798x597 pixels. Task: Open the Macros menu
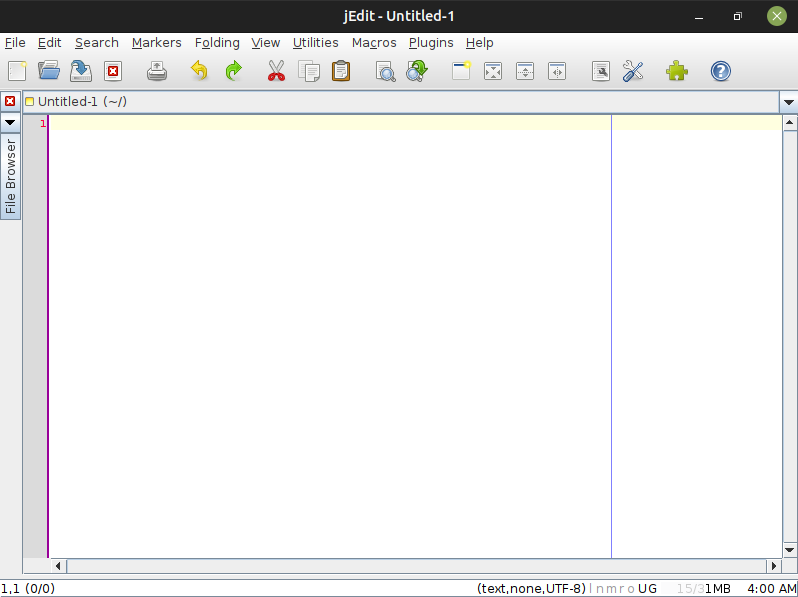pyautogui.click(x=374, y=43)
